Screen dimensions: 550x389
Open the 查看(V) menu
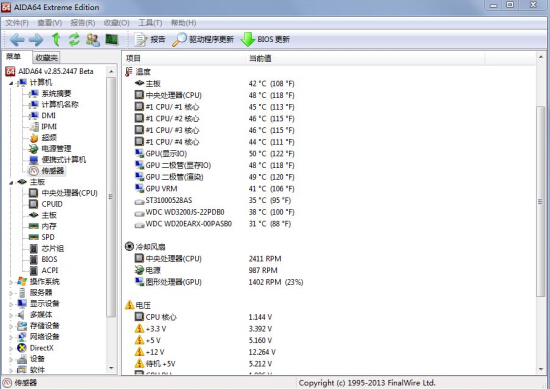[49, 23]
